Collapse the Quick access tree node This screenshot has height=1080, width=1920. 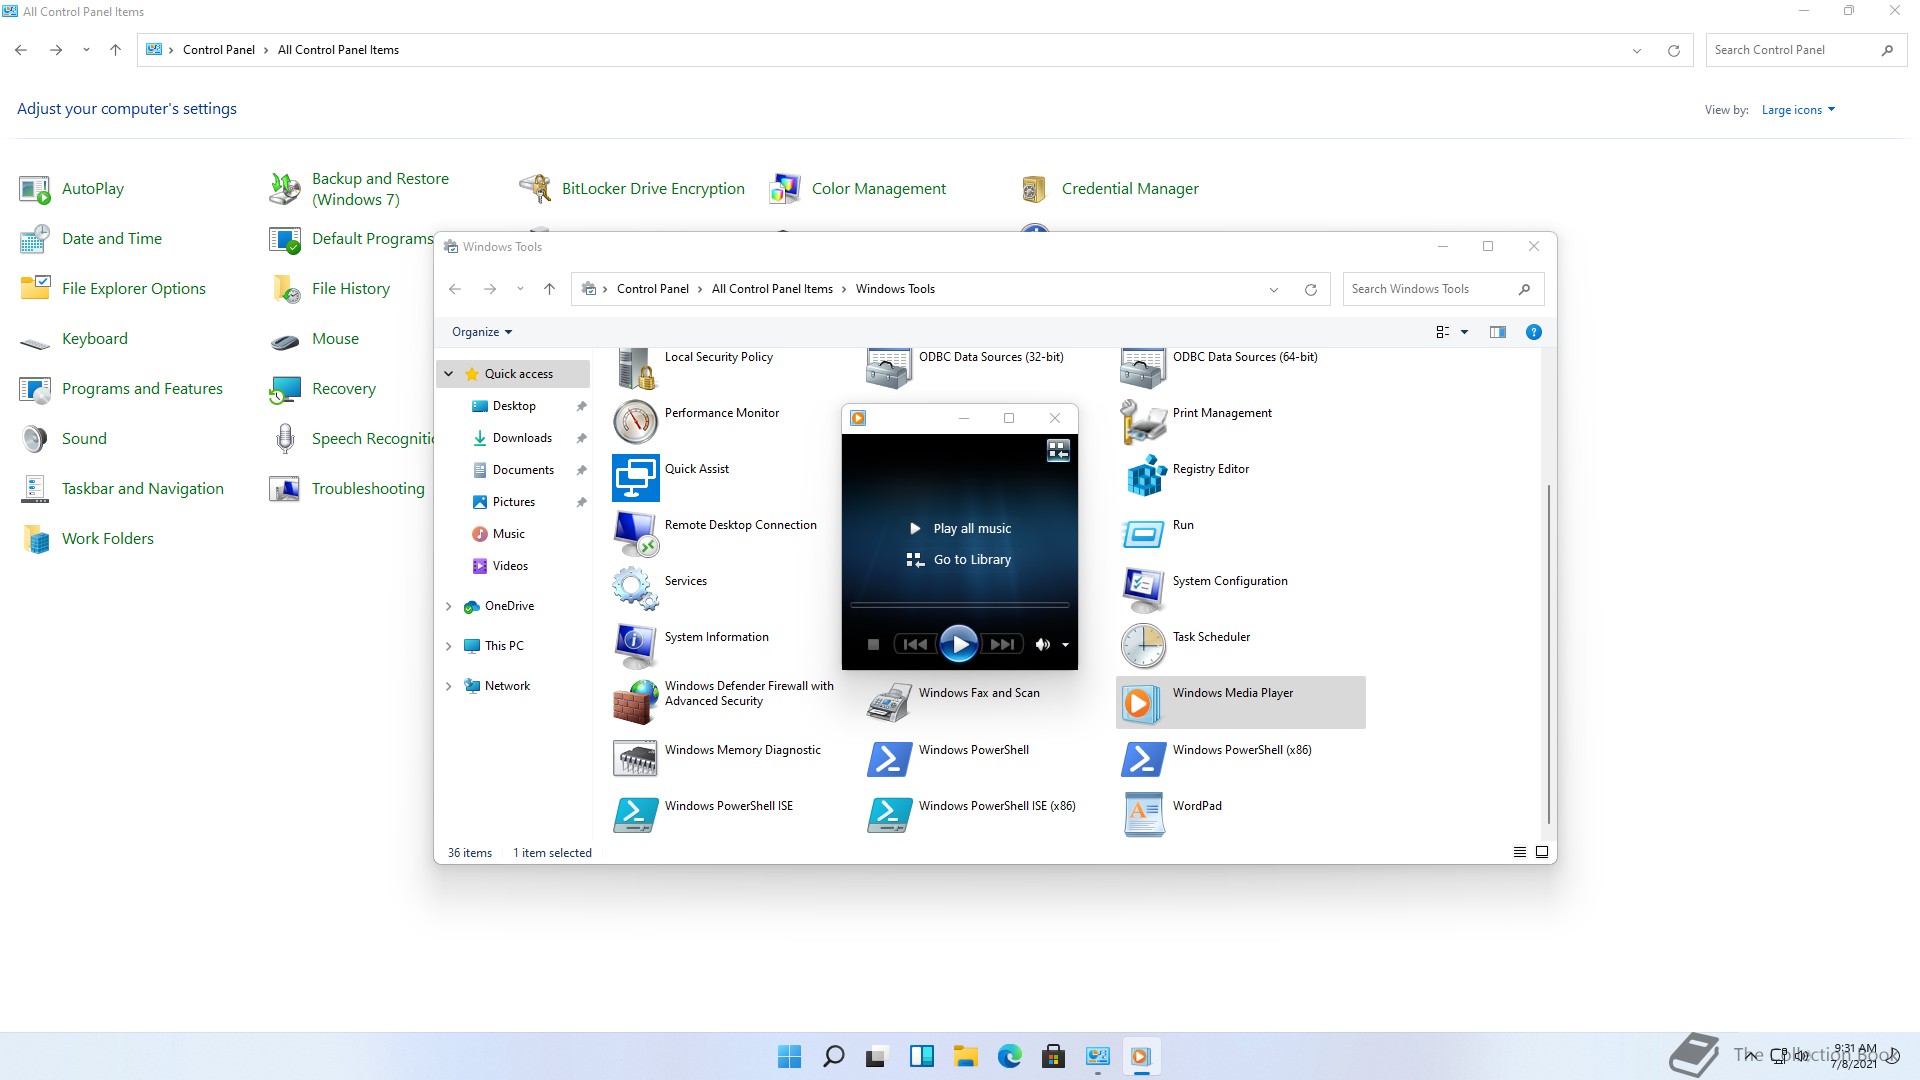point(449,374)
